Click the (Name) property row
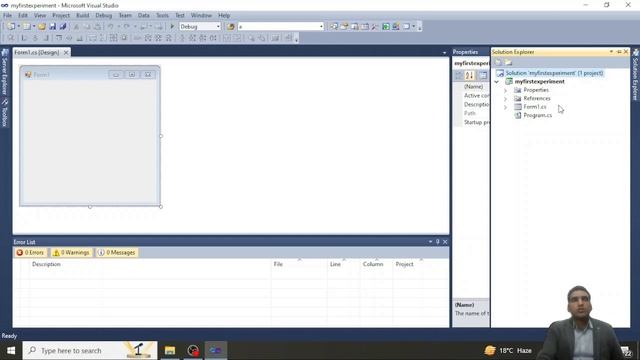Image resolution: width=640 pixels, height=360 pixels. tap(473, 87)
